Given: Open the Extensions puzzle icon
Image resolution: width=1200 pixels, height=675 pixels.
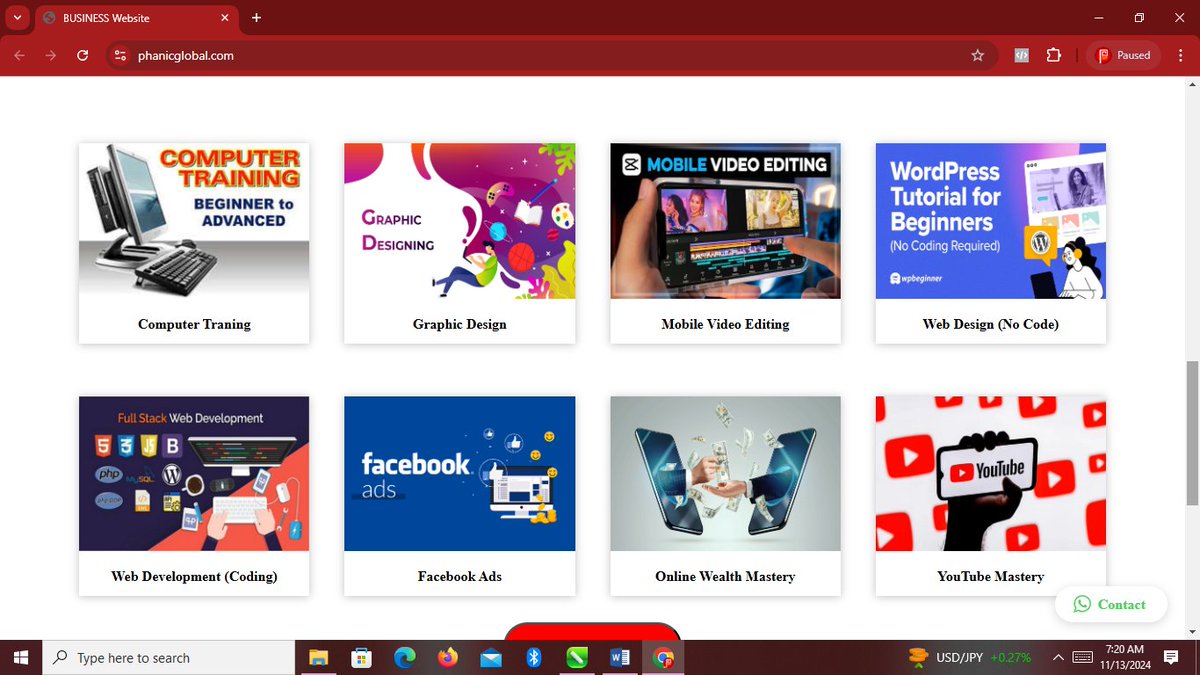Looking at the screenshot, I should pyautogui.click(x=1053, y=56).
